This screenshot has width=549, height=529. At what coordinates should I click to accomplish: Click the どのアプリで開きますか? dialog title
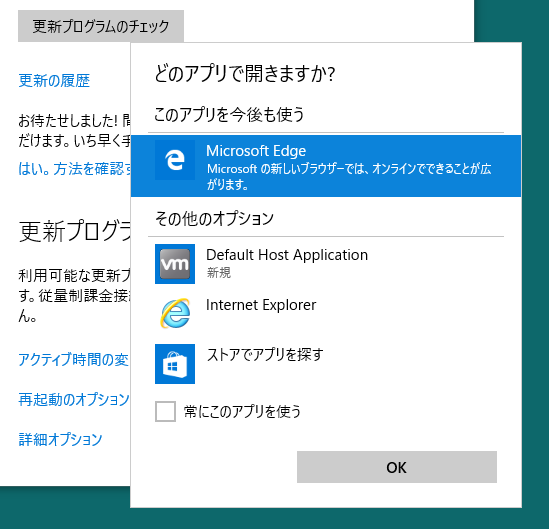tap(245, 74)
